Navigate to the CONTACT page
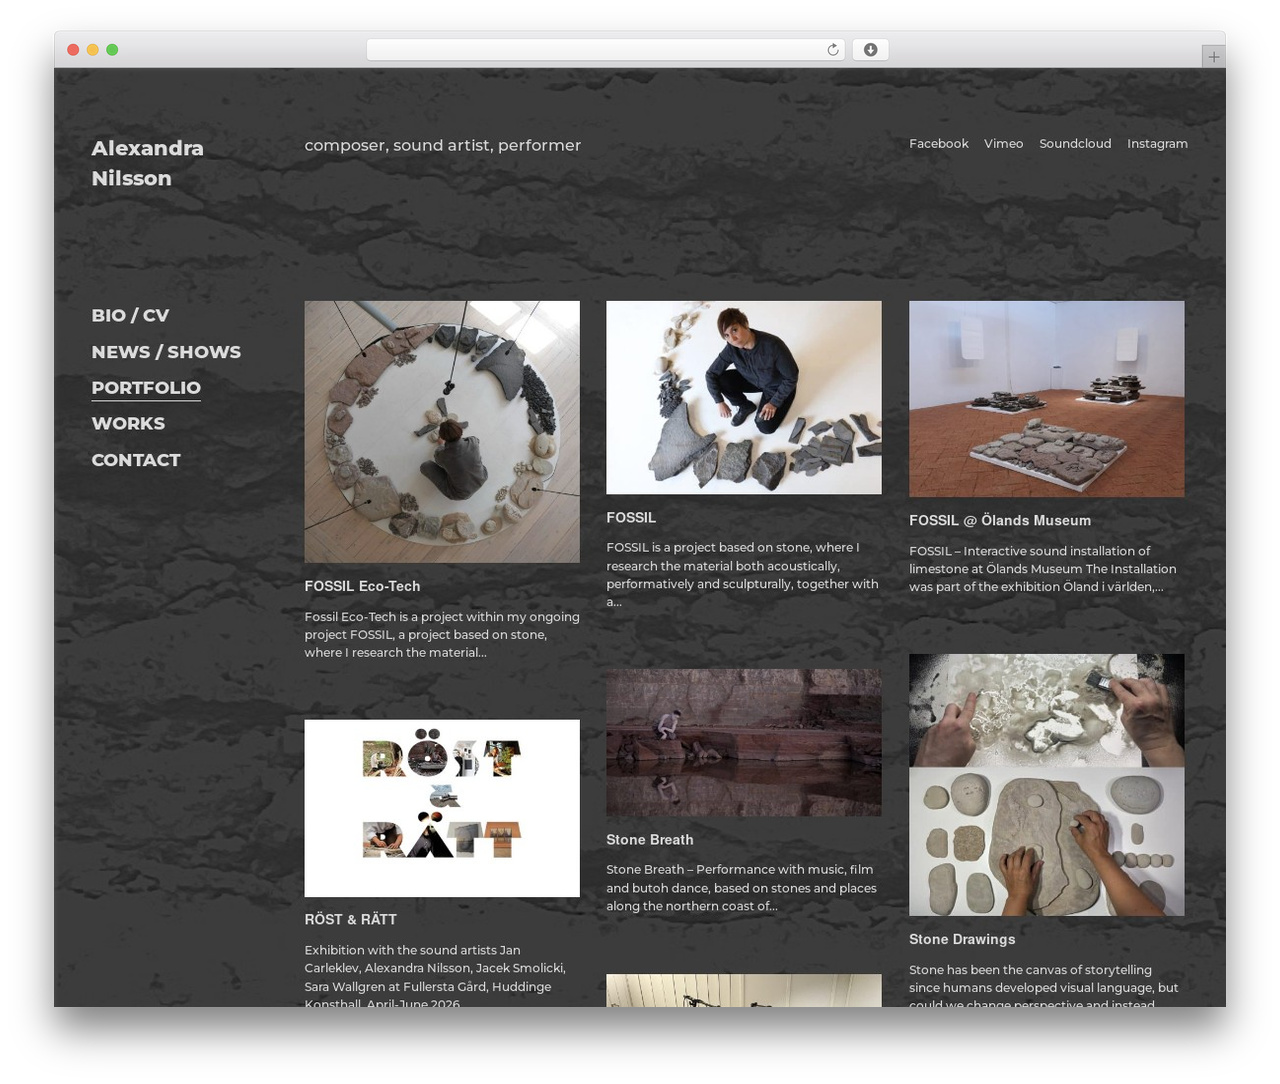1280x1084 pixels. click(136, 460)
